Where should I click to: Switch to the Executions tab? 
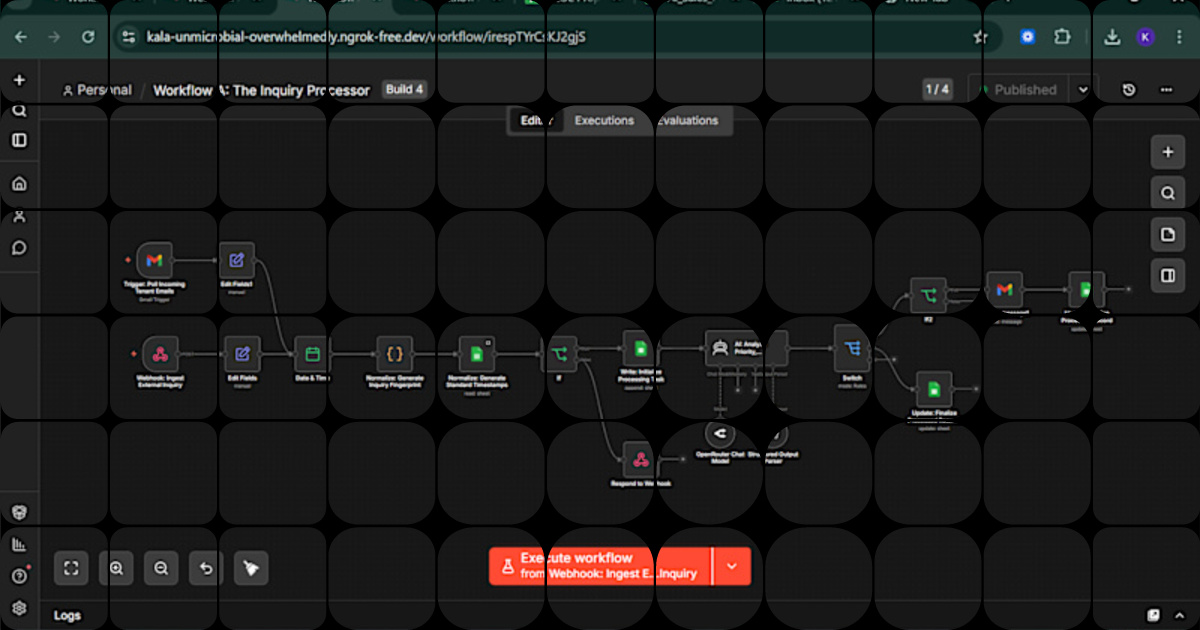(x=604, y=121)
